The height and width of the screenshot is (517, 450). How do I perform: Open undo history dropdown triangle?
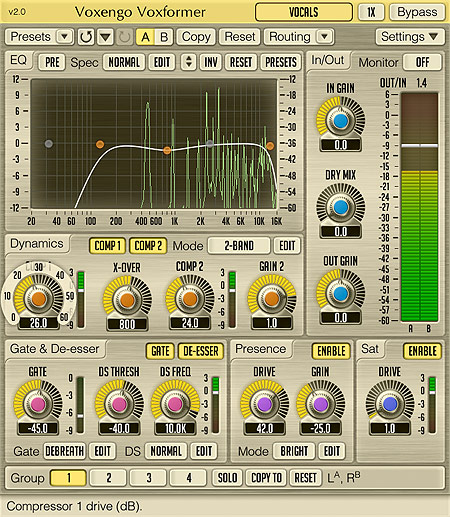(x=105, y=37)
